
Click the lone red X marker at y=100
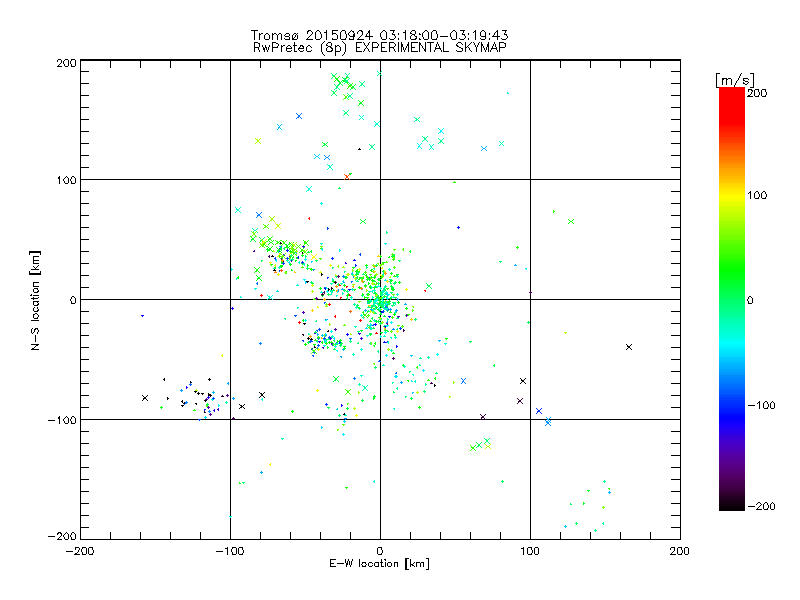(347, 177)
